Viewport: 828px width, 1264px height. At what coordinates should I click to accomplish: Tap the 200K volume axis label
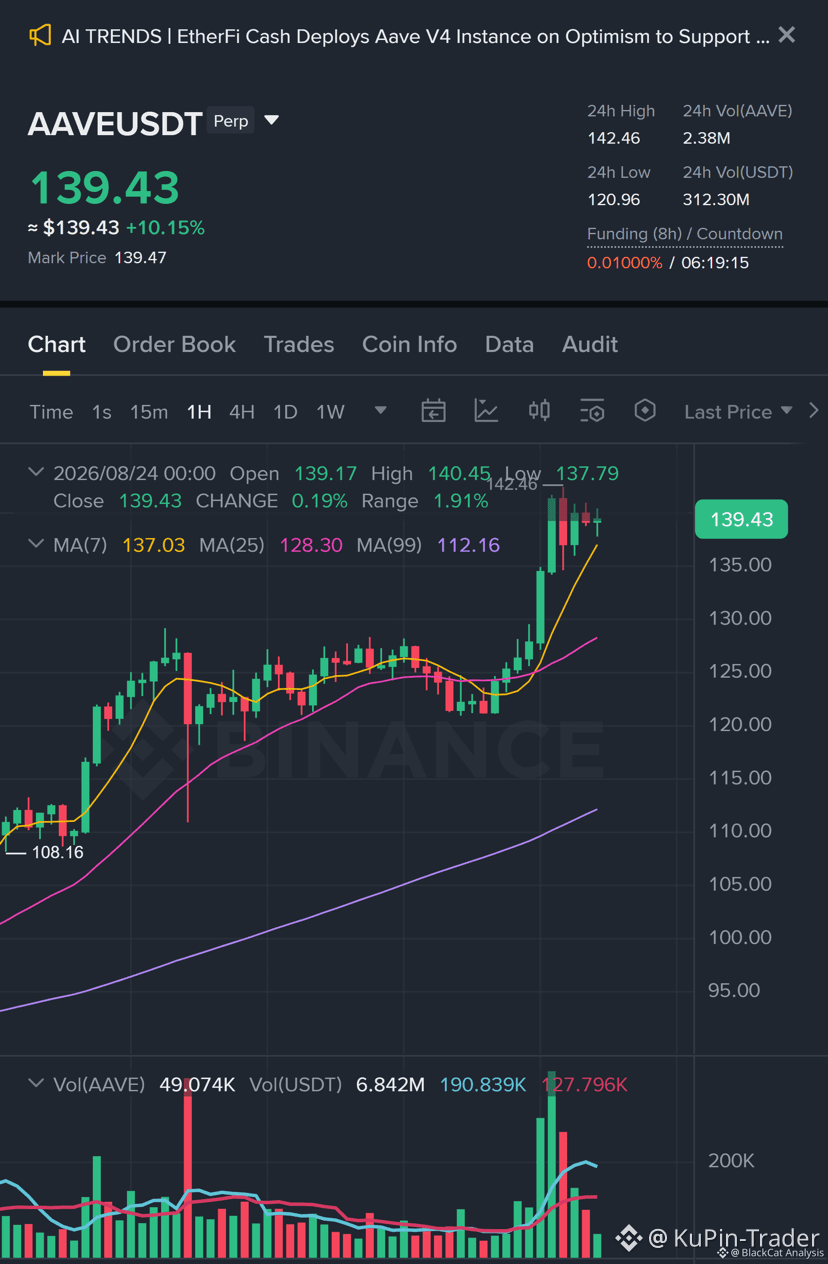(x=731, y=1161)
